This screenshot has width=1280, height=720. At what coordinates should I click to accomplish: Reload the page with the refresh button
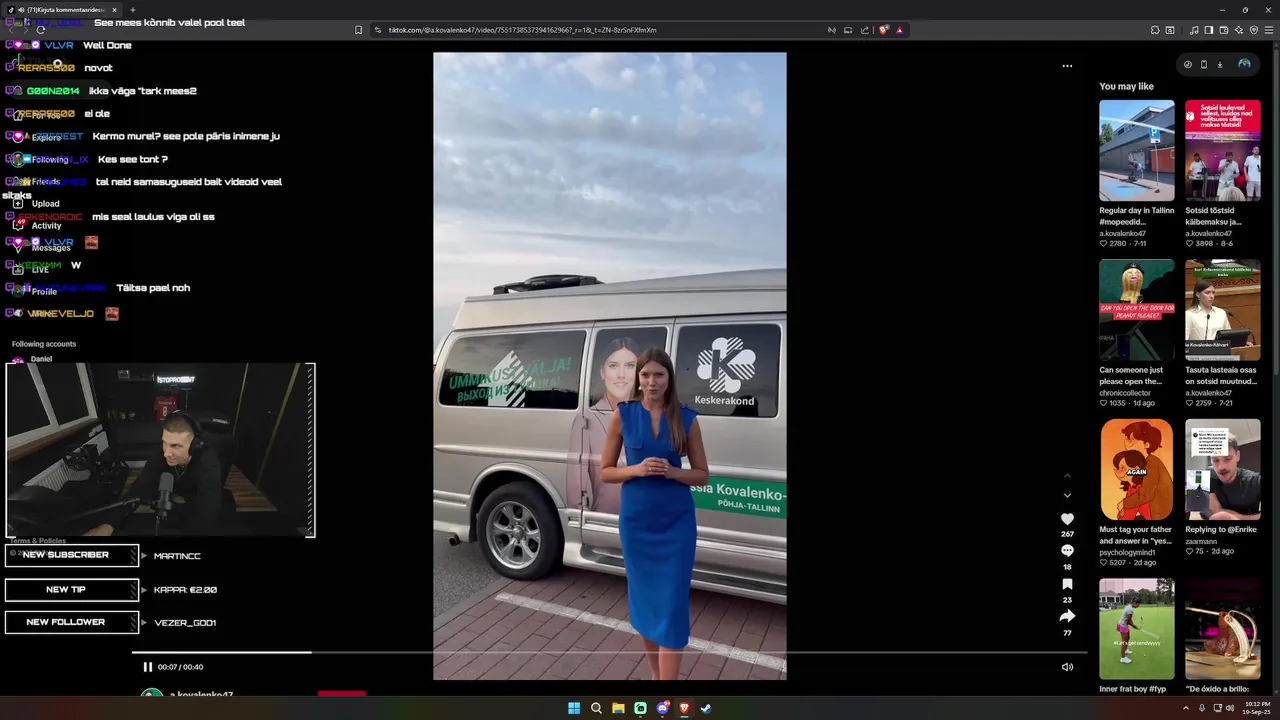(x=41, y=30)
